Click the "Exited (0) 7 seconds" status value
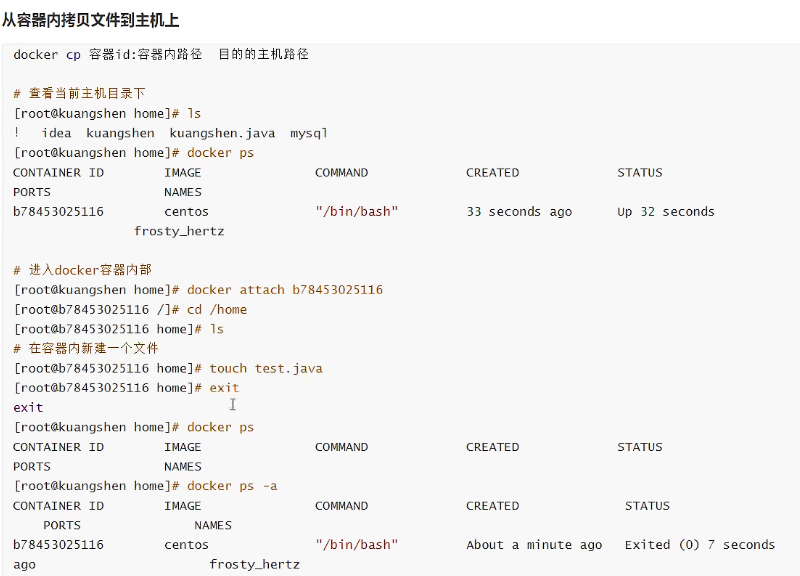The image size is (800, 576). tap(700, 545)
